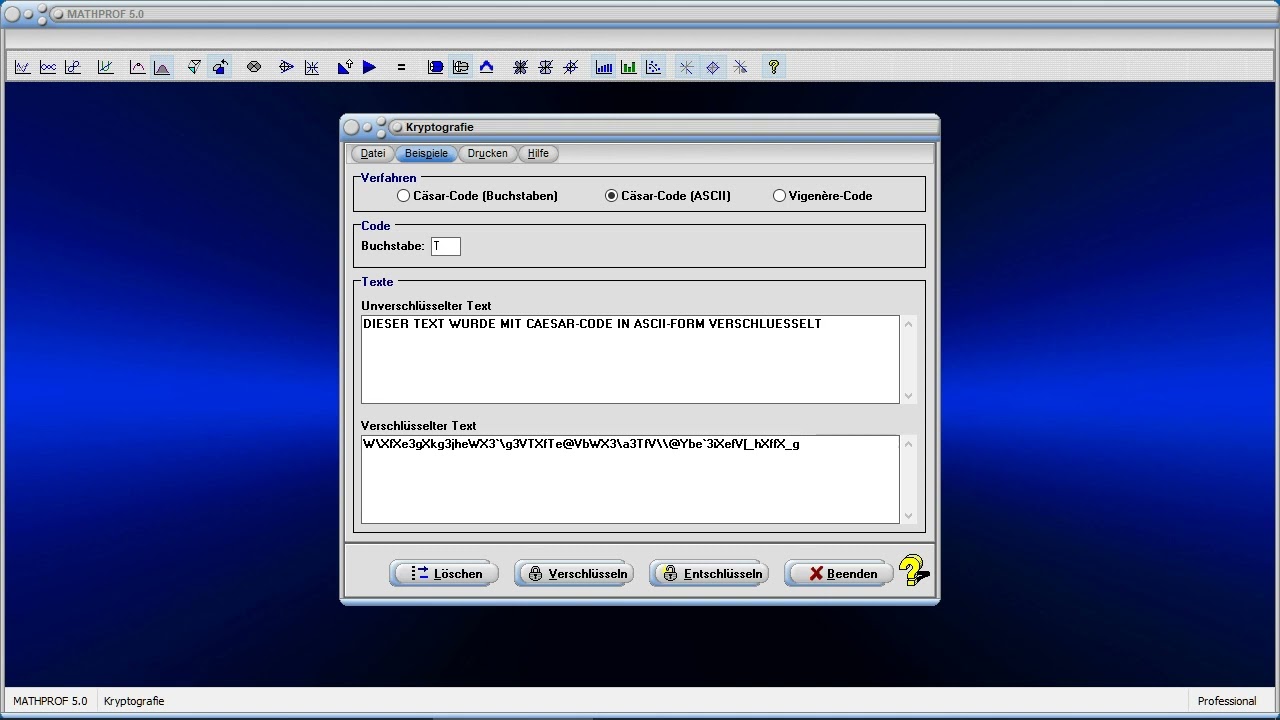The height and width of the screenshot is (720, 1280).
Task: Click the scatter plot toolbar icon
Action: coord(653,67)
